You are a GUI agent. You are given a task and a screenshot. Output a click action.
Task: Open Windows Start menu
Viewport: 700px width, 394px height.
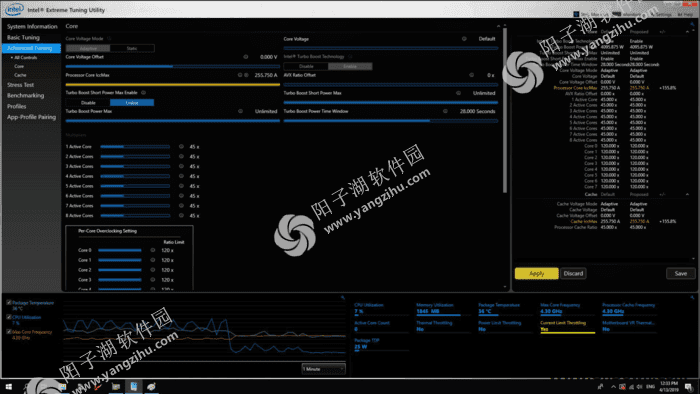pos(8,387)
